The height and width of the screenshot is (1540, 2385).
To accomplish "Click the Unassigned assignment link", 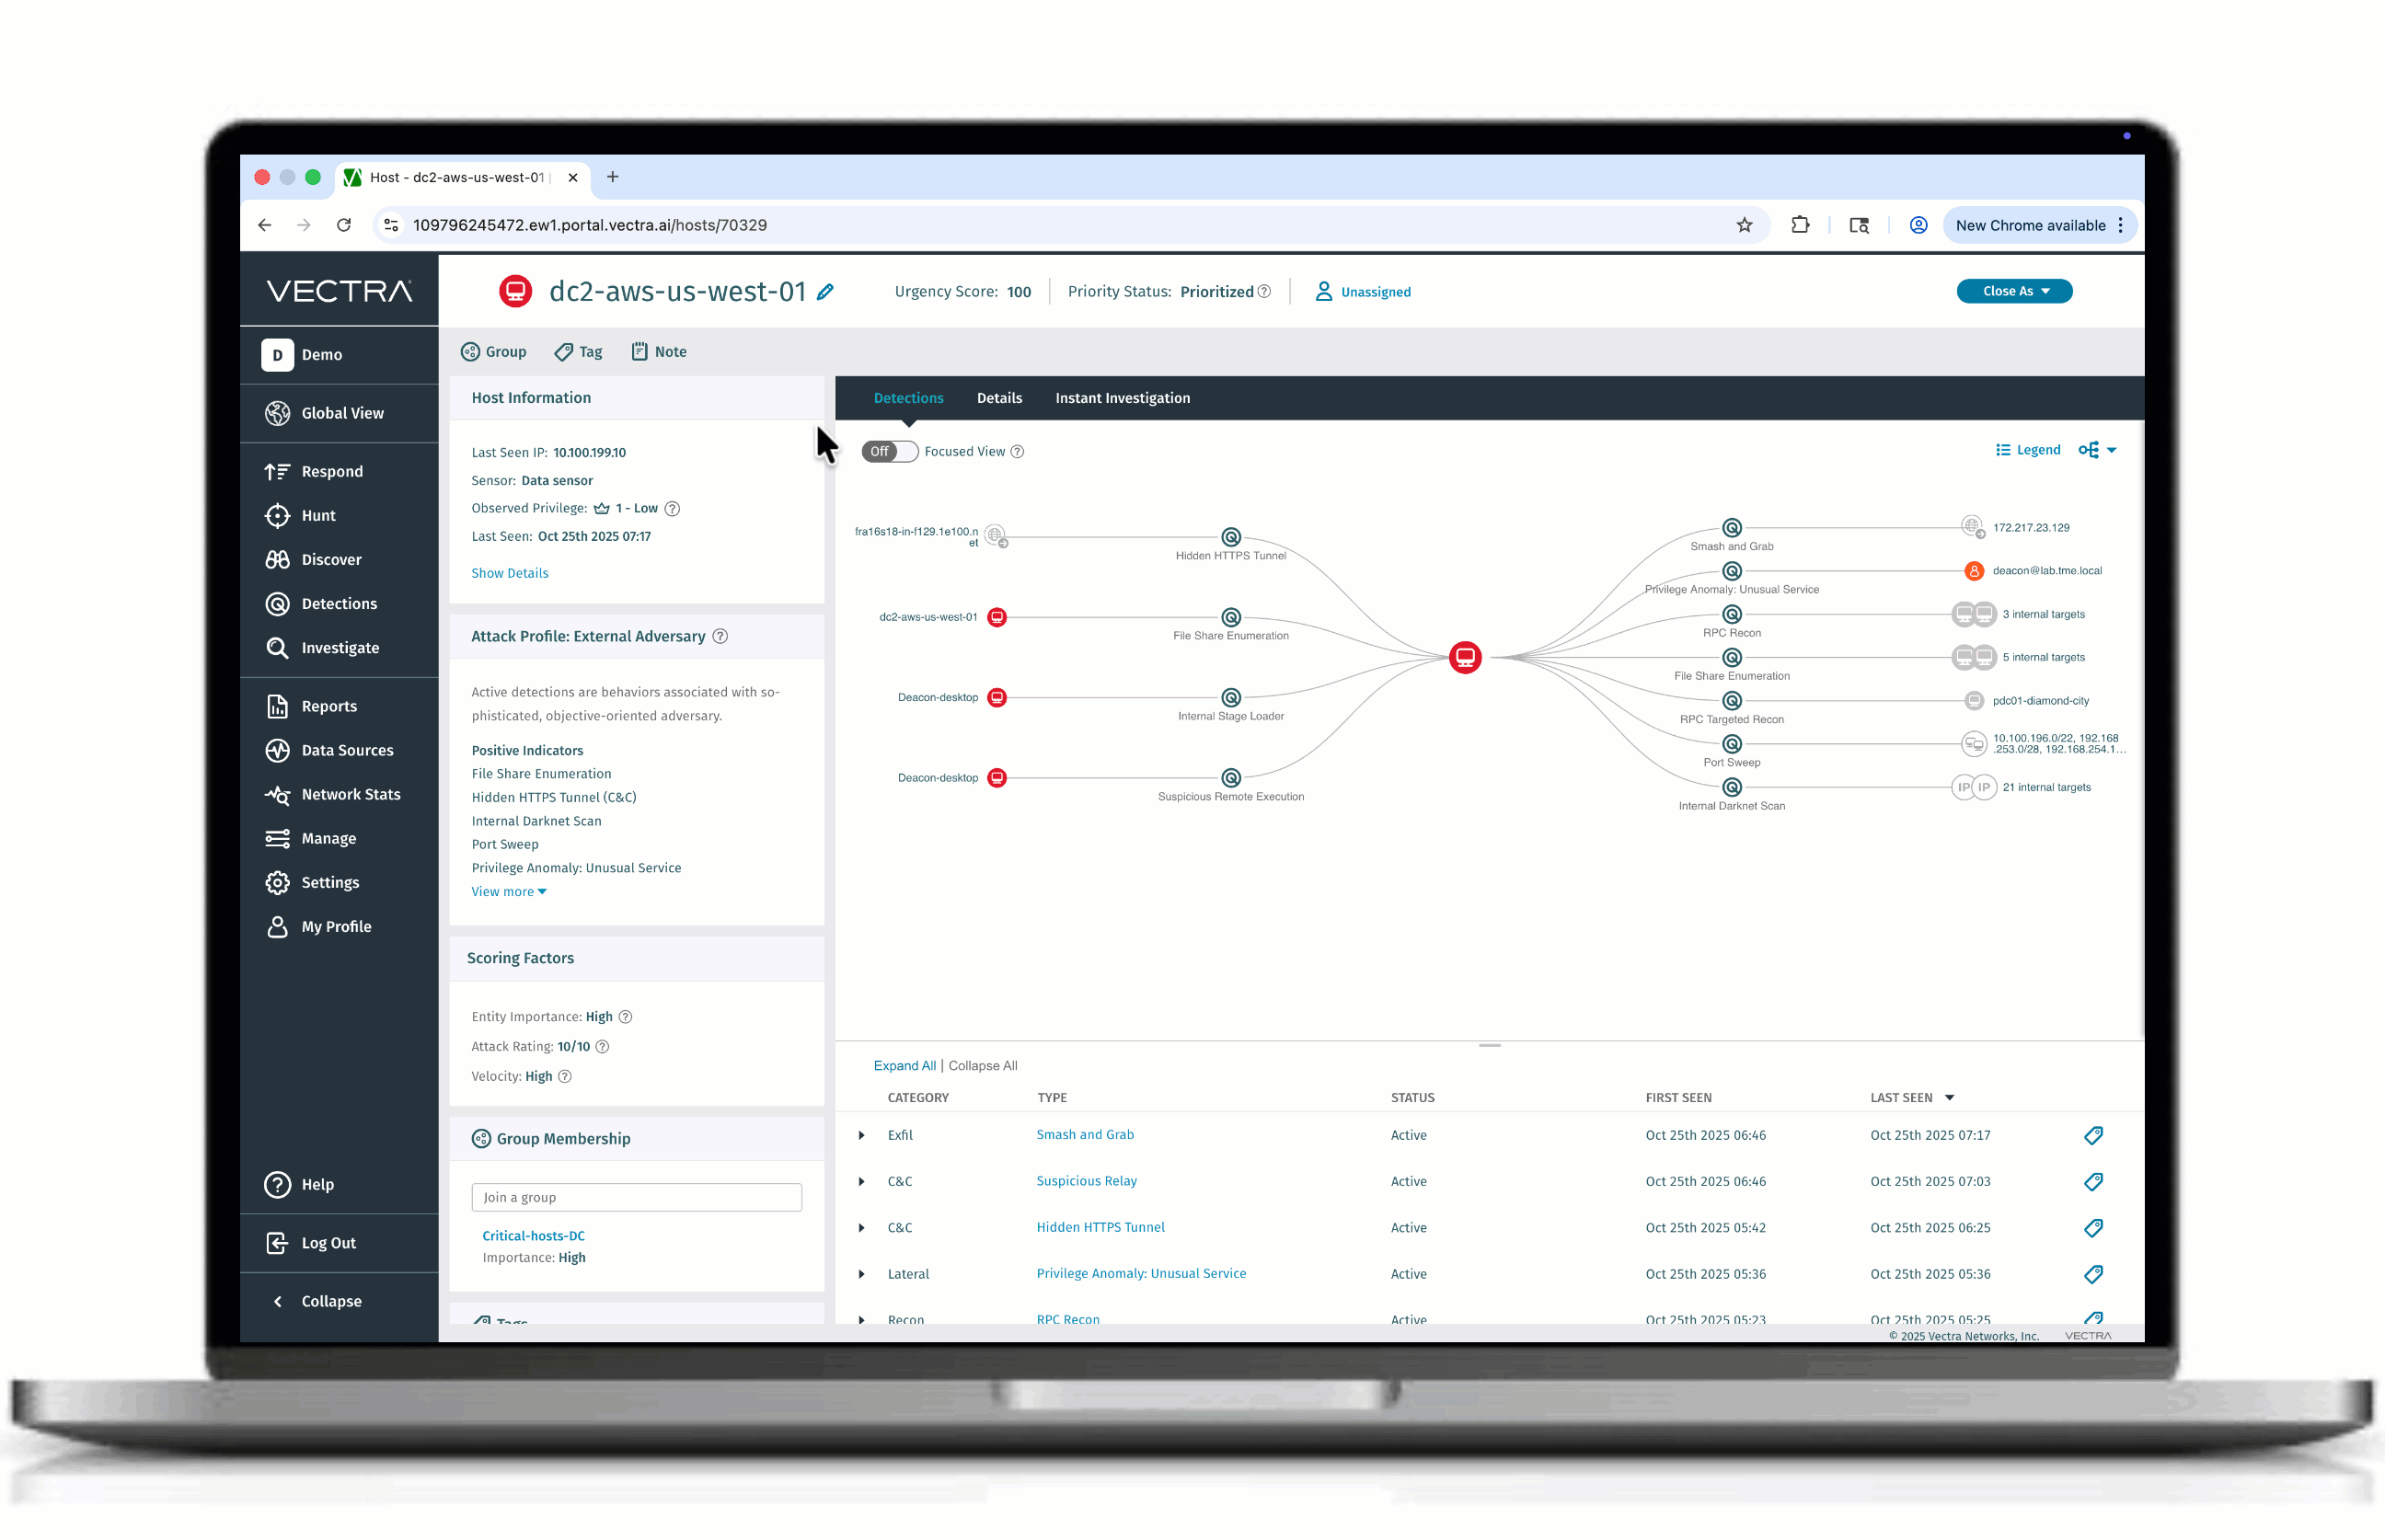I will (1375, 292).
